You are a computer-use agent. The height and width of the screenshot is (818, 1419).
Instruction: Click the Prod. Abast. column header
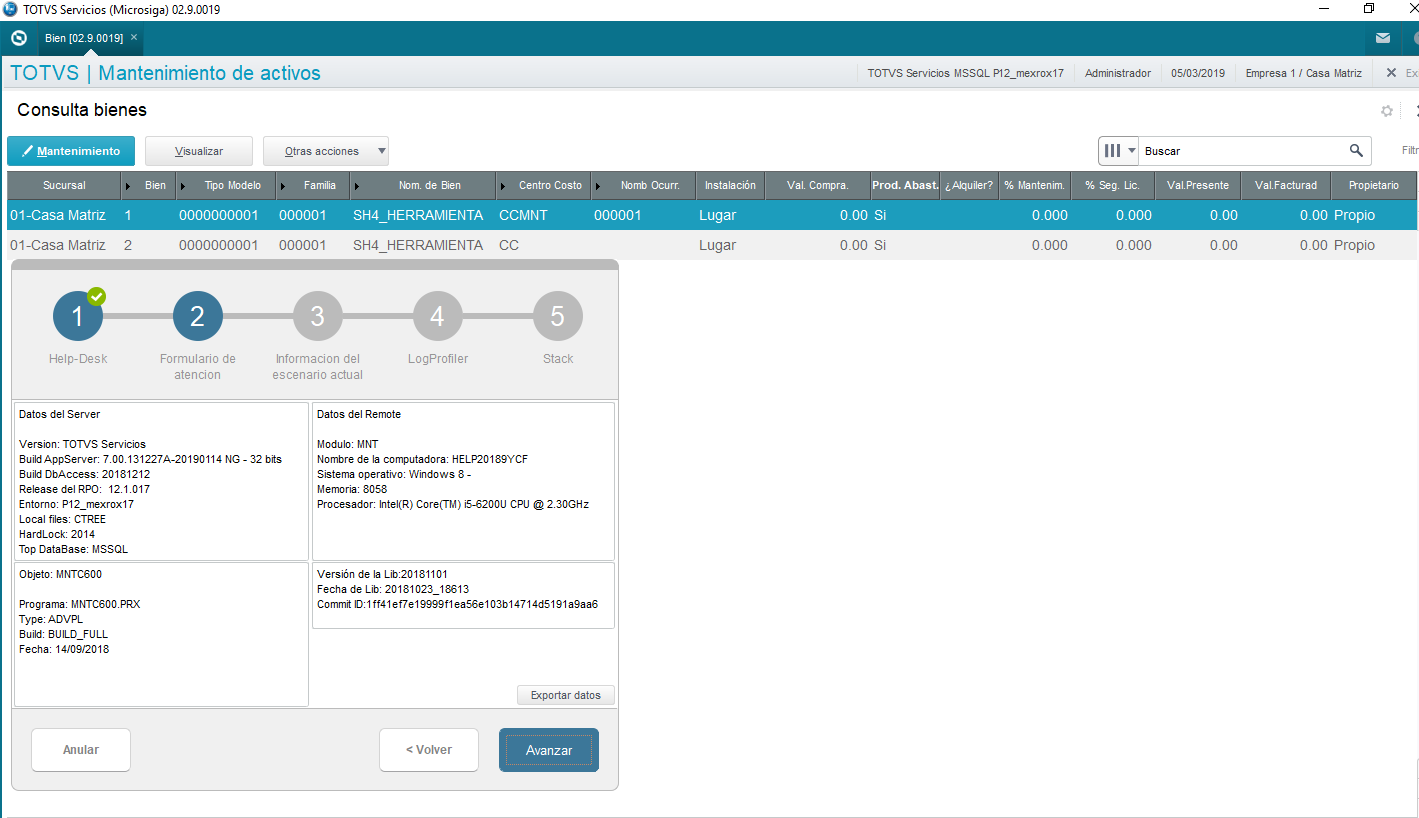tap(905, 185)
